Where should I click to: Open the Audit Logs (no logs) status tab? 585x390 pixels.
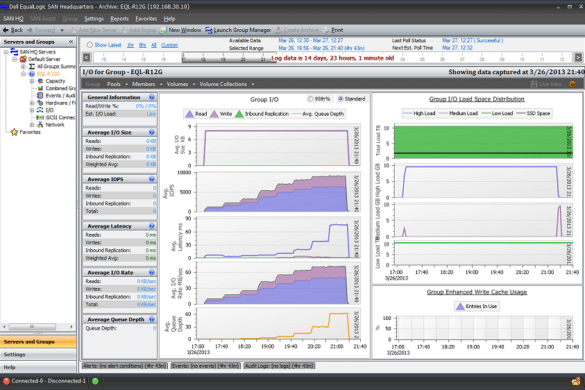click(279, 366)
